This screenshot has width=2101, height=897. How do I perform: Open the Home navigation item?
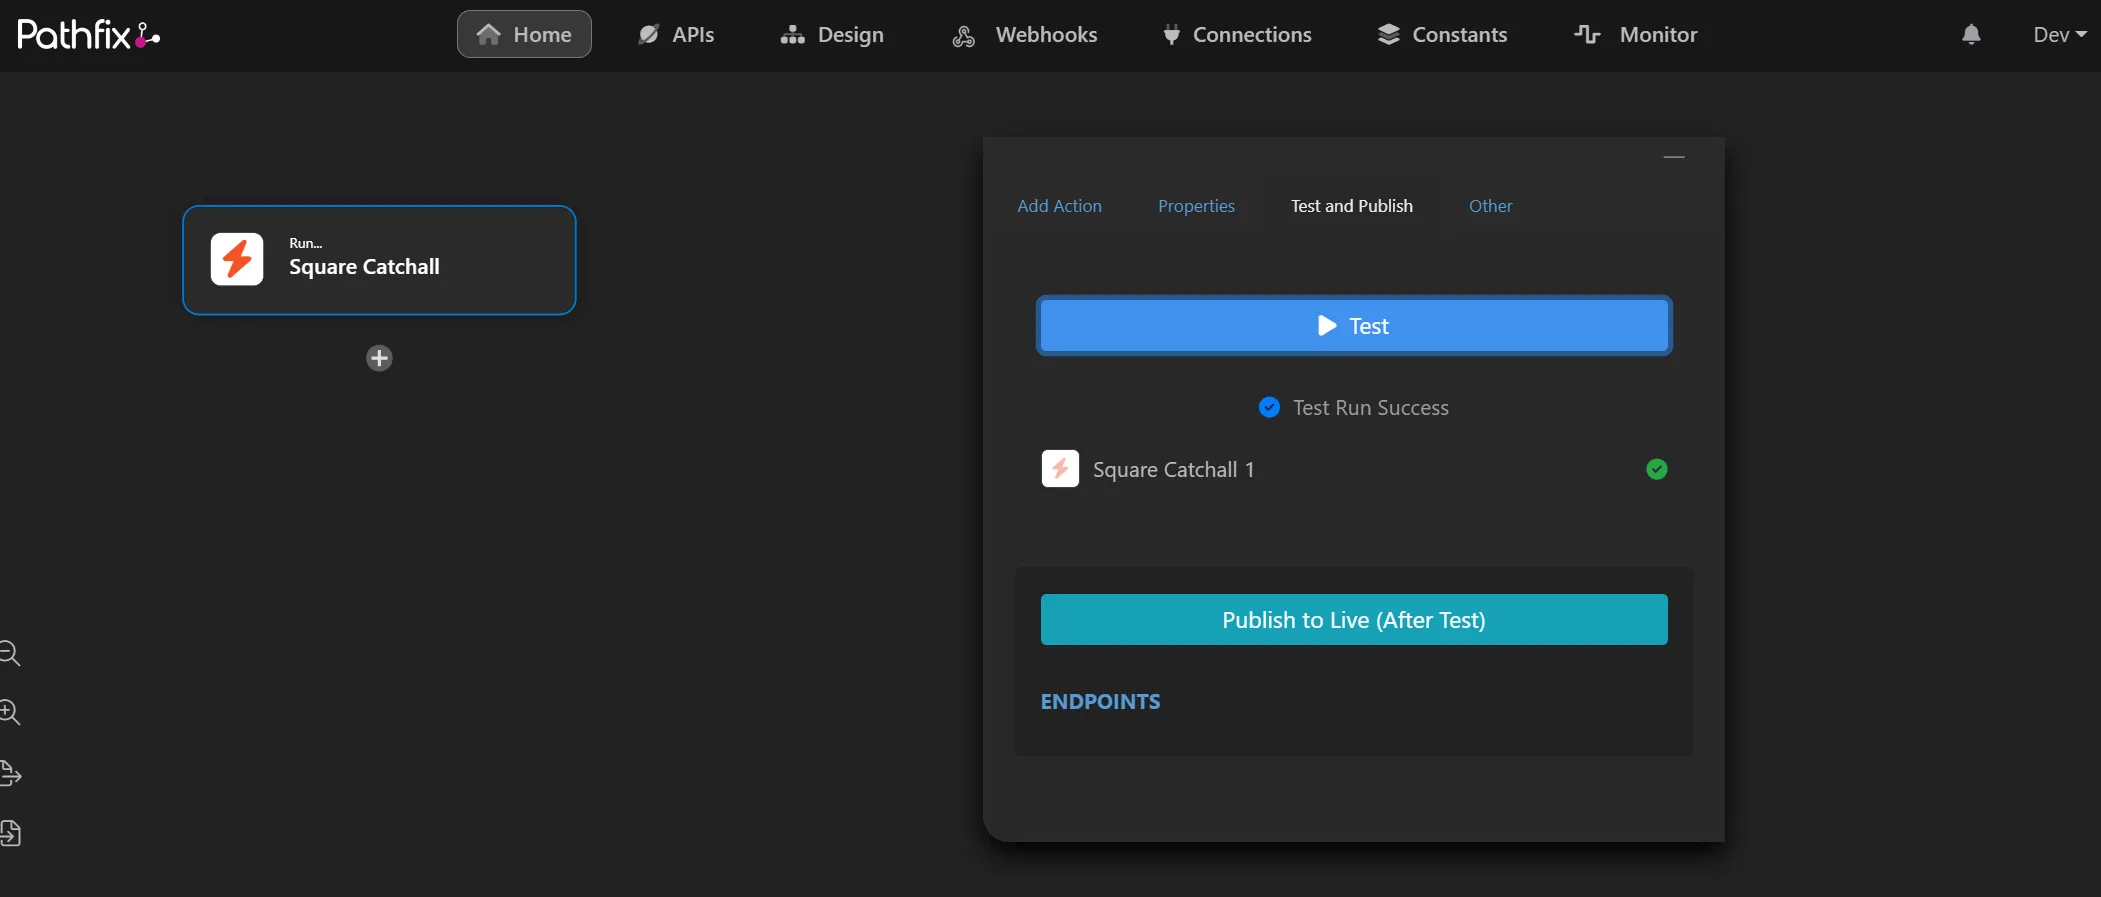(524, 34)
